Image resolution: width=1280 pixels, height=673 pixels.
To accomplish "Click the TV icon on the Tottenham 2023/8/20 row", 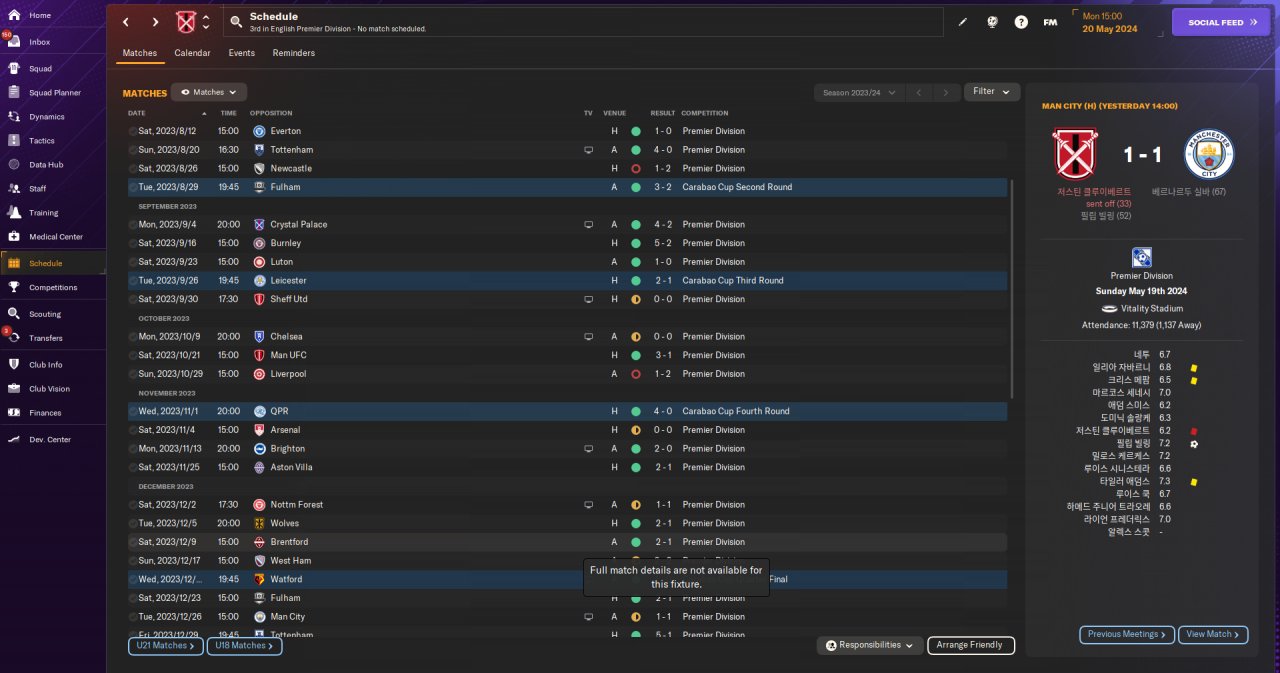I will click(x=589, y=150).
